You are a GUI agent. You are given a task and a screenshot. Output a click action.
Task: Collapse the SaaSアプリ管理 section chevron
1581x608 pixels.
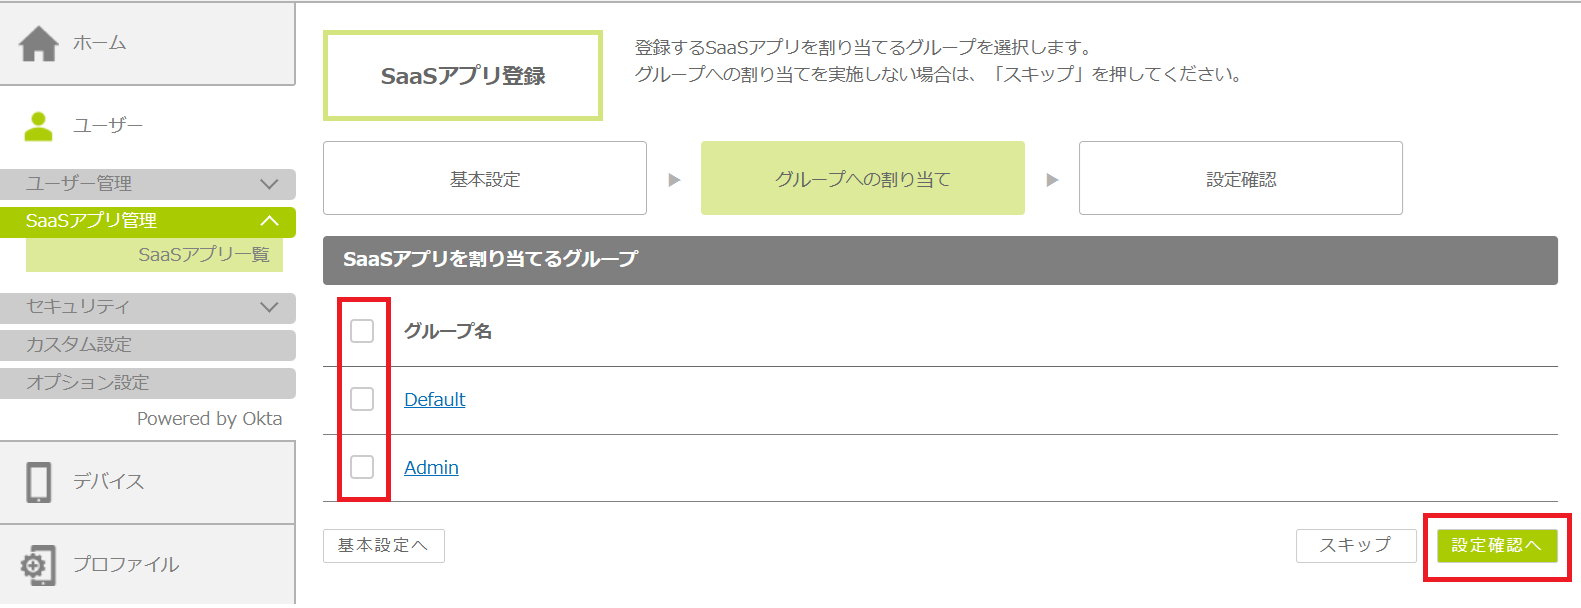[x=269, y=221]
